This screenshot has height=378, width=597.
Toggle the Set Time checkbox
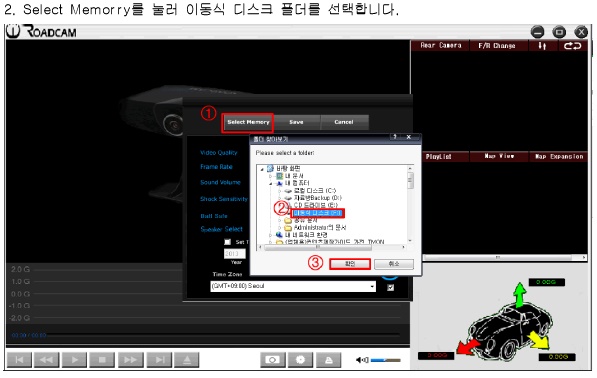click(x=228, y=242)
